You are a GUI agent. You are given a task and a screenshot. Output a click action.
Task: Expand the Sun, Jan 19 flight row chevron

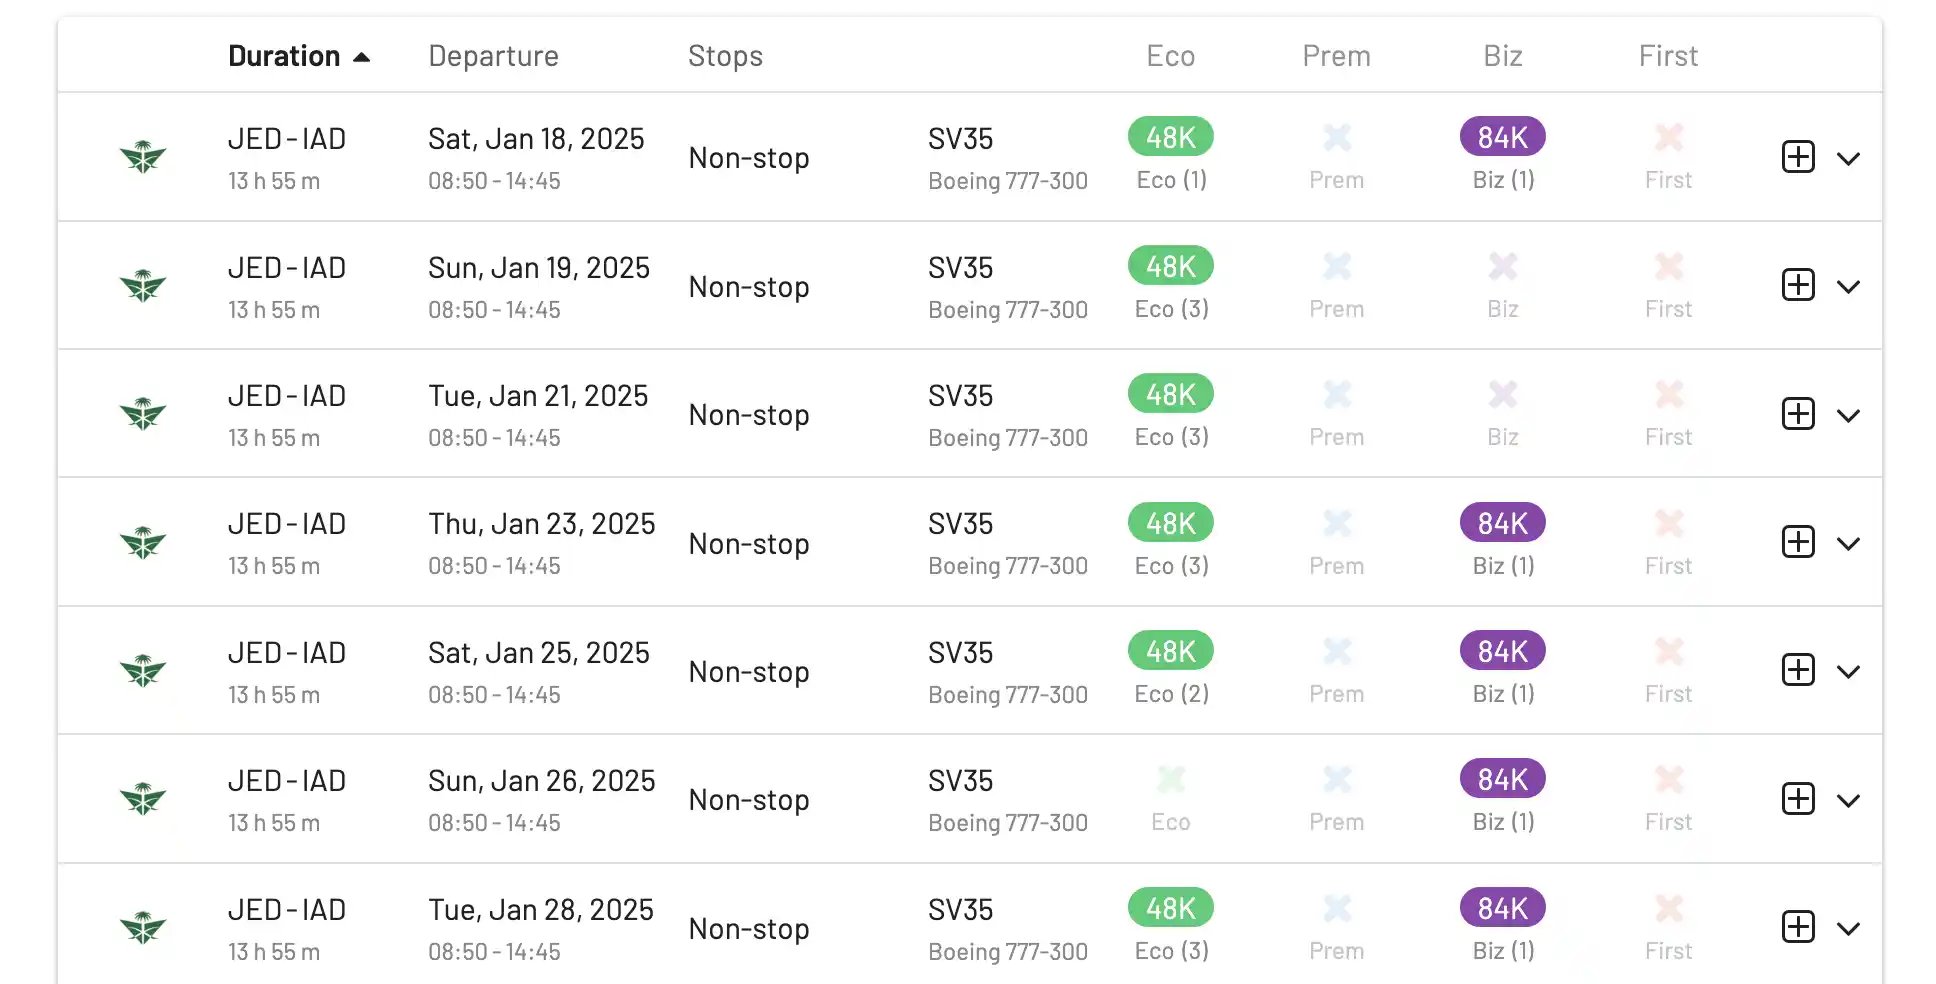(x=1848, y=287)
